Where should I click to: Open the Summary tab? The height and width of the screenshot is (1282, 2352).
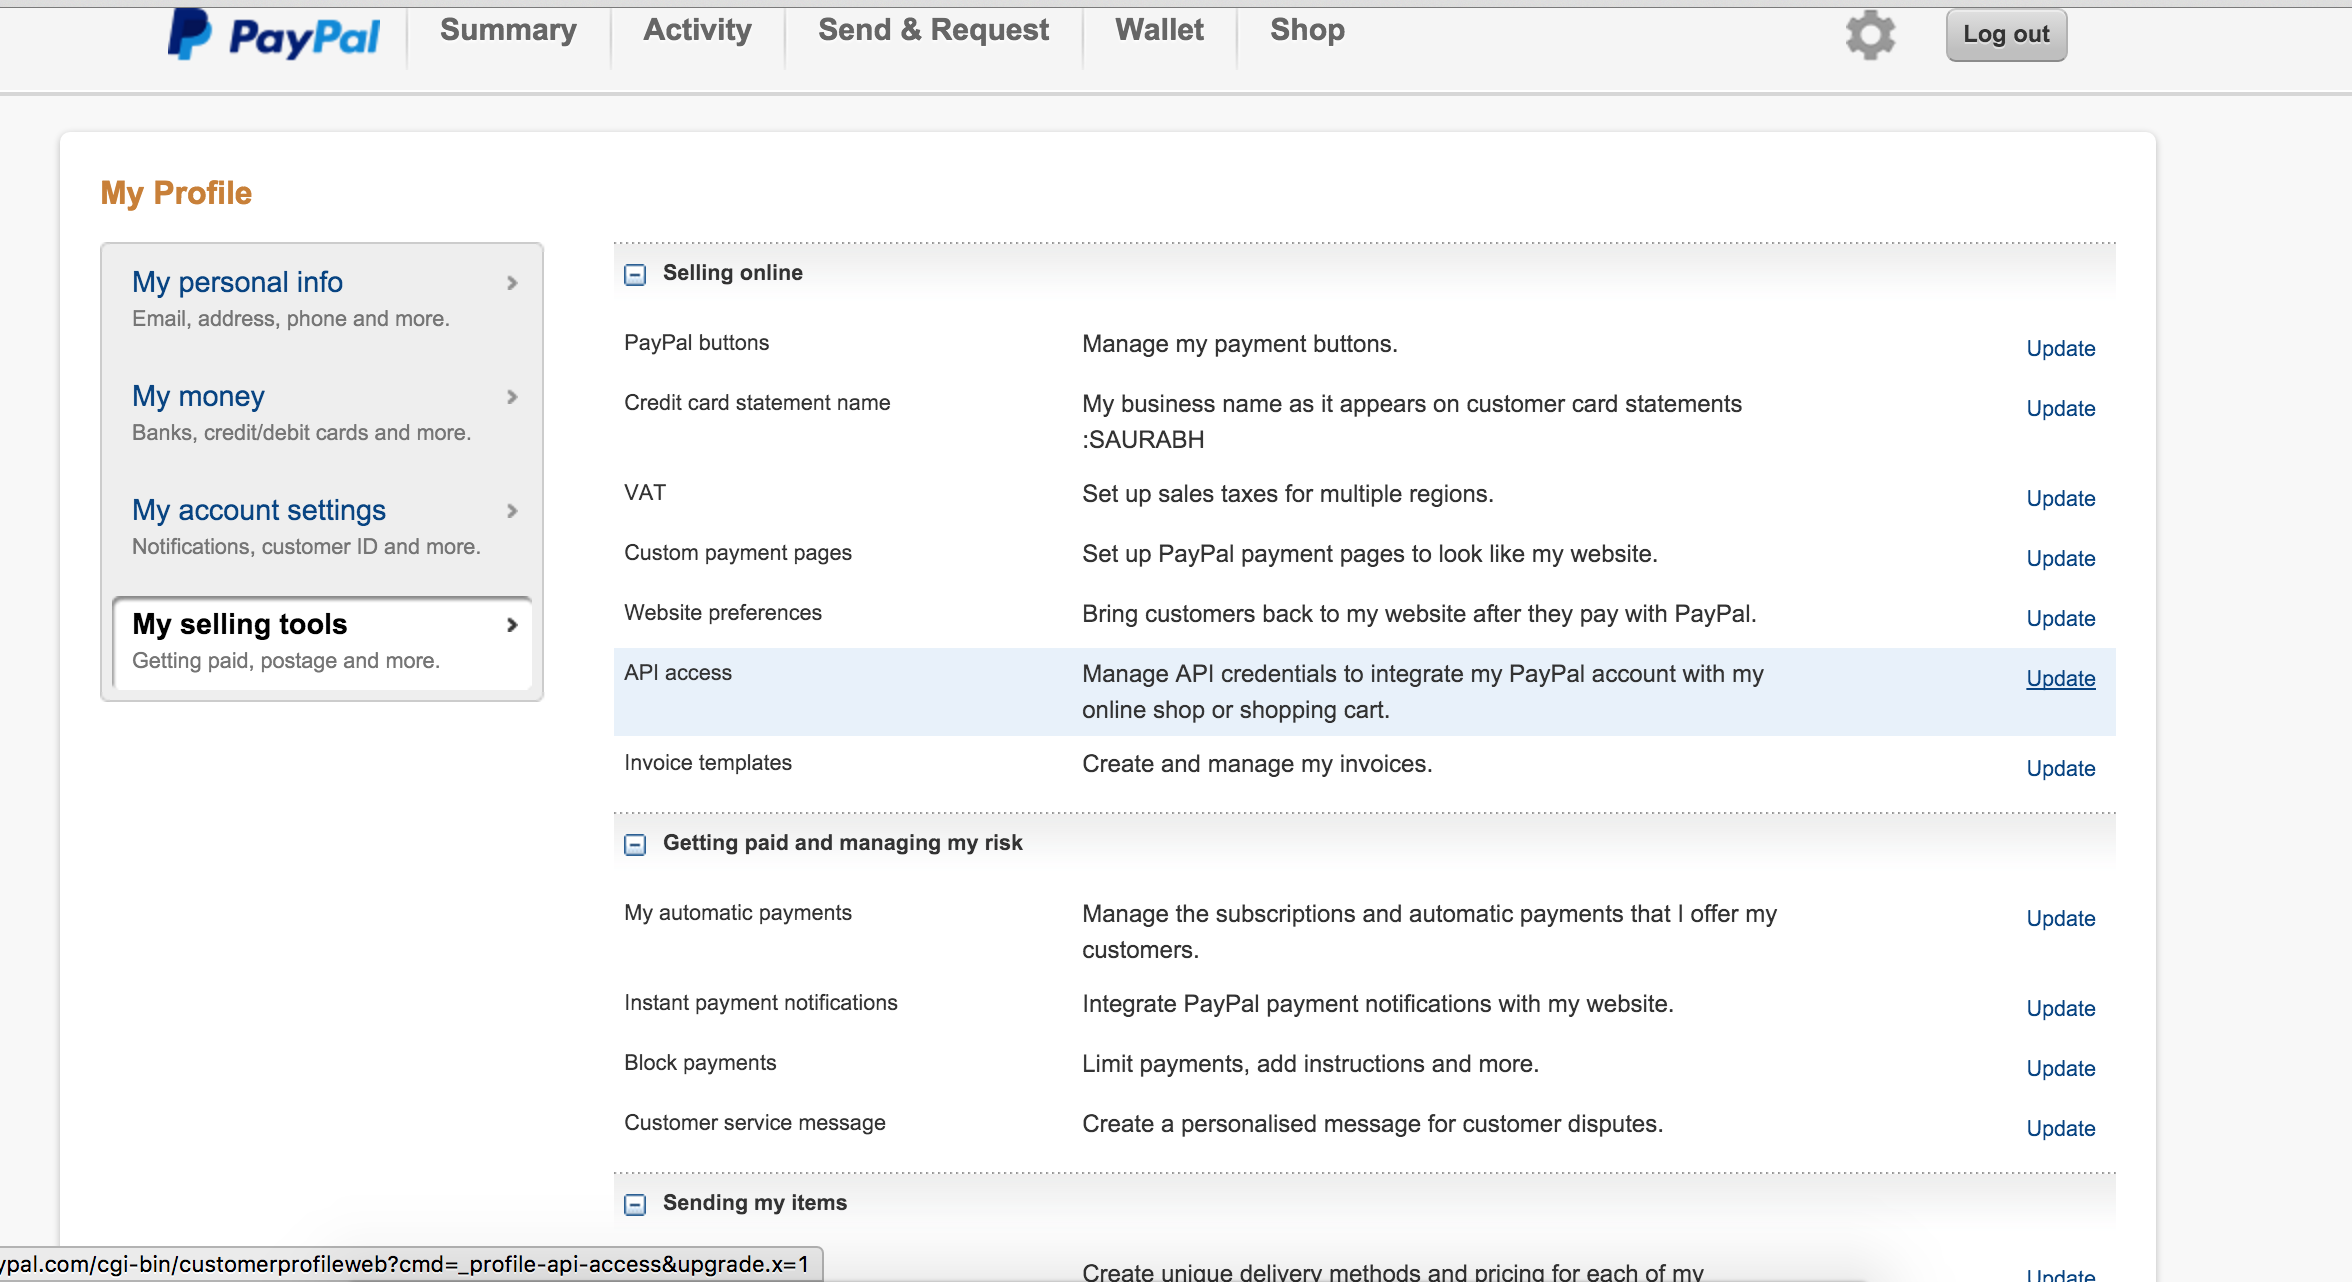508,31
